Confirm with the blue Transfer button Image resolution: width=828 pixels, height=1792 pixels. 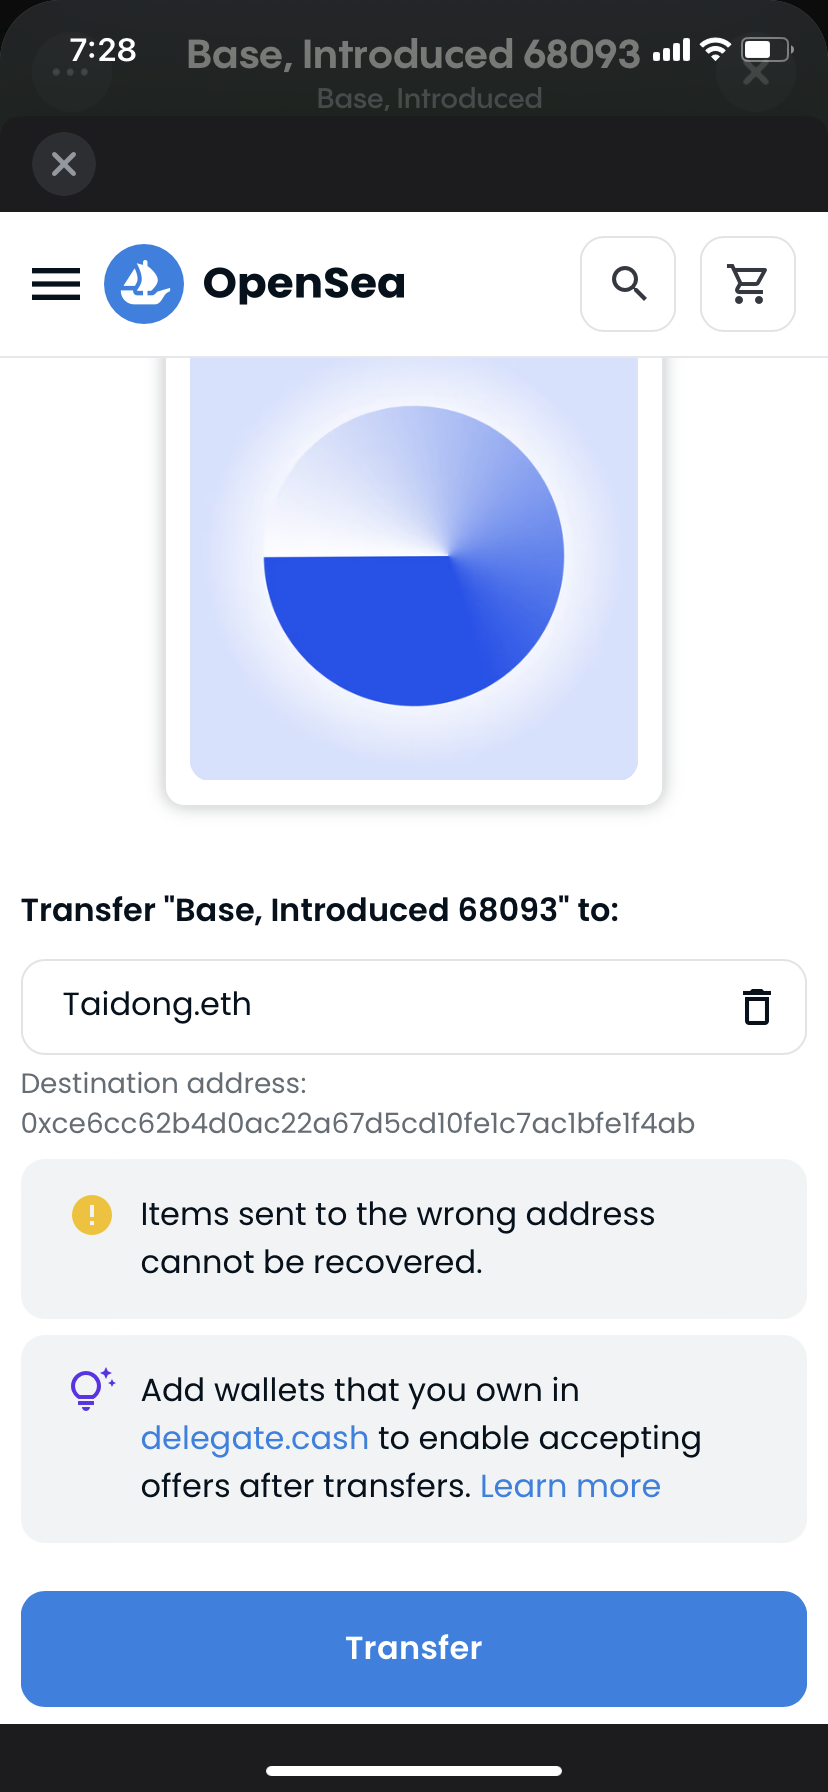point(414,1648)
